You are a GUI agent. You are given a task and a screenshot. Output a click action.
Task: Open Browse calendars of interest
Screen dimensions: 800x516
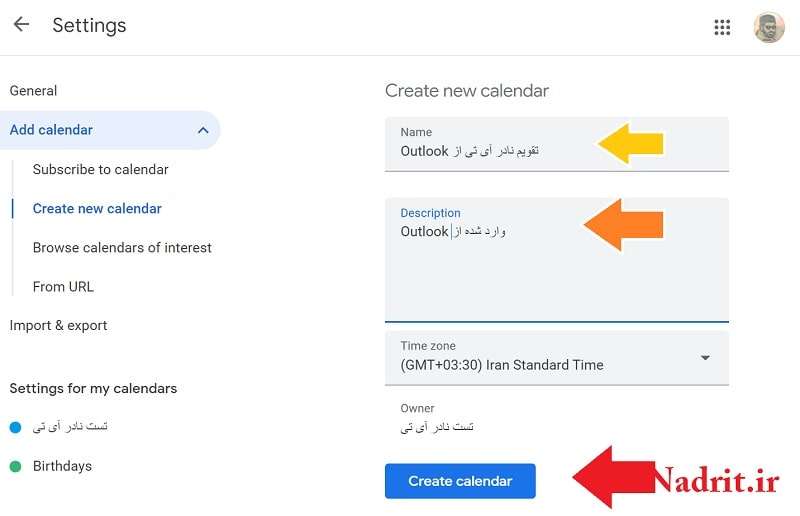pos(122,248)
